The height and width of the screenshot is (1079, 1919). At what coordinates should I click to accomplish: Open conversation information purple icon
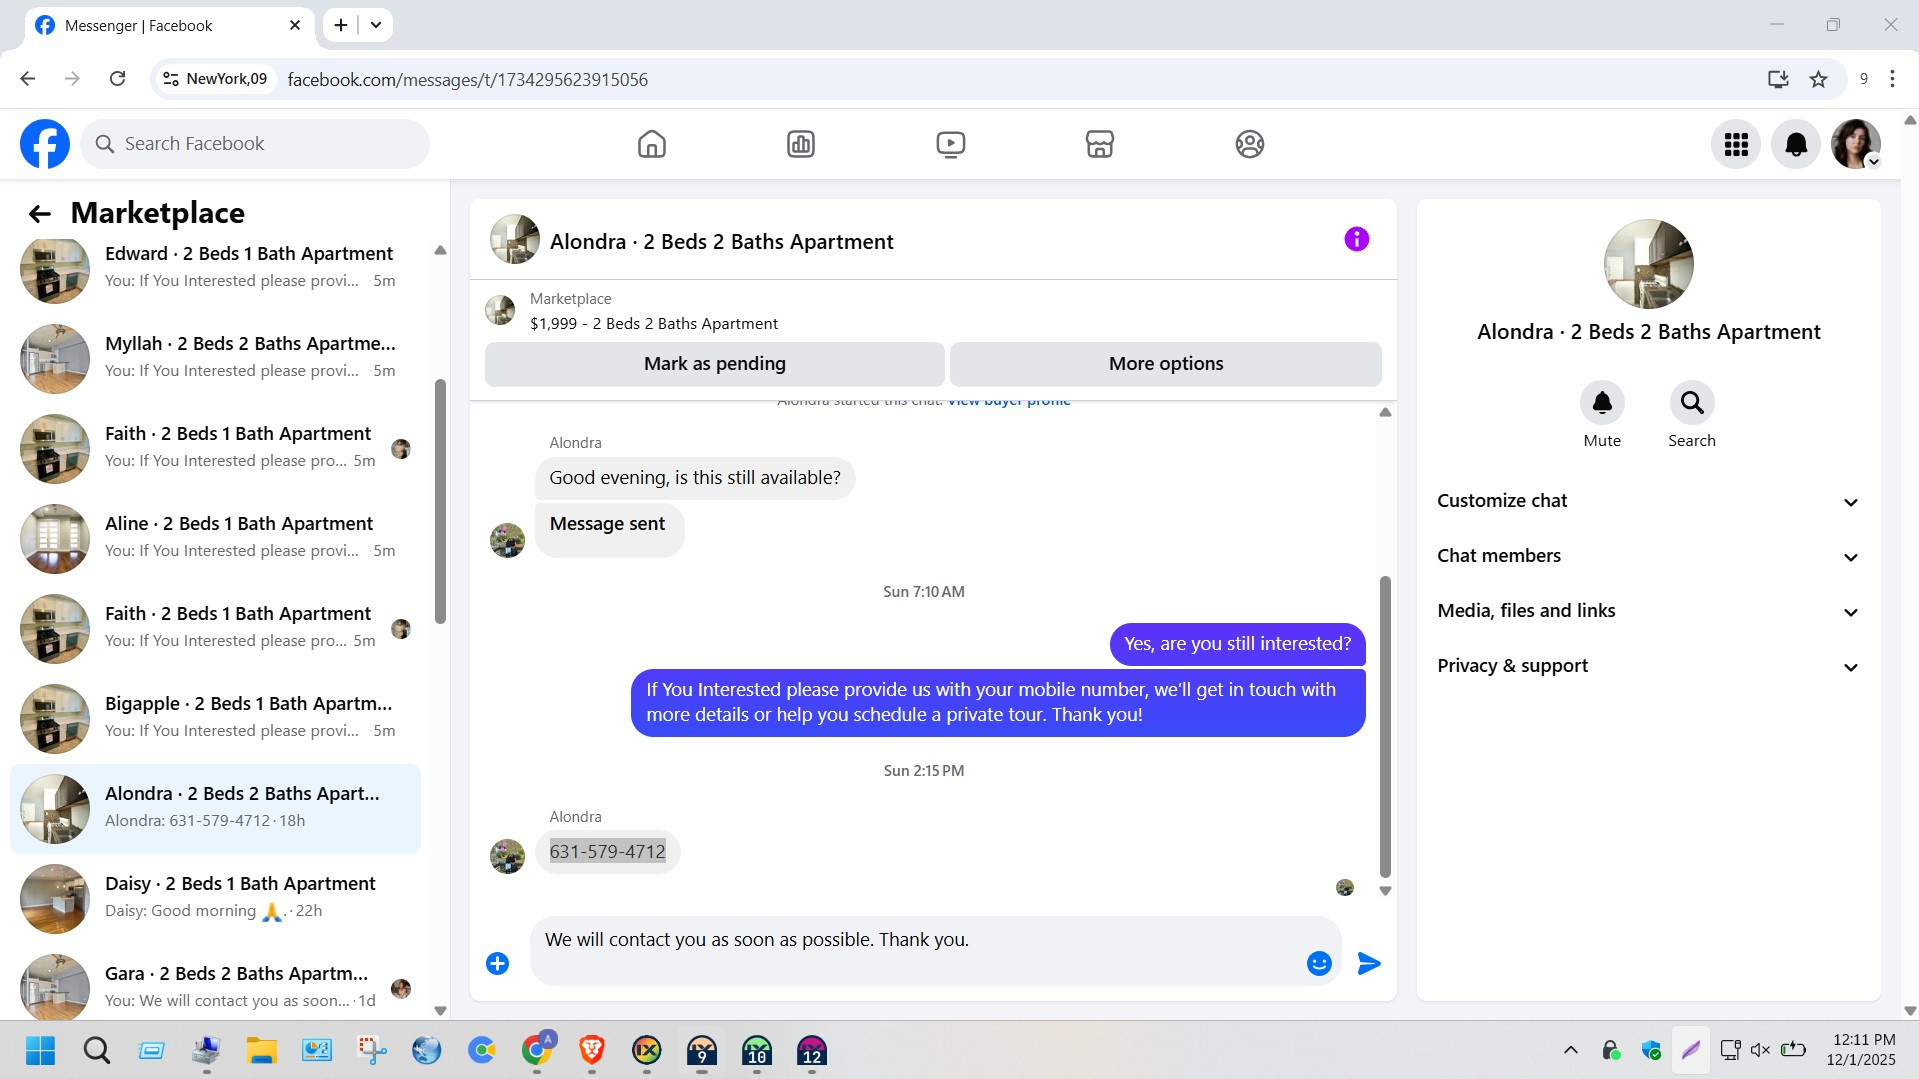pos(1356,239)
